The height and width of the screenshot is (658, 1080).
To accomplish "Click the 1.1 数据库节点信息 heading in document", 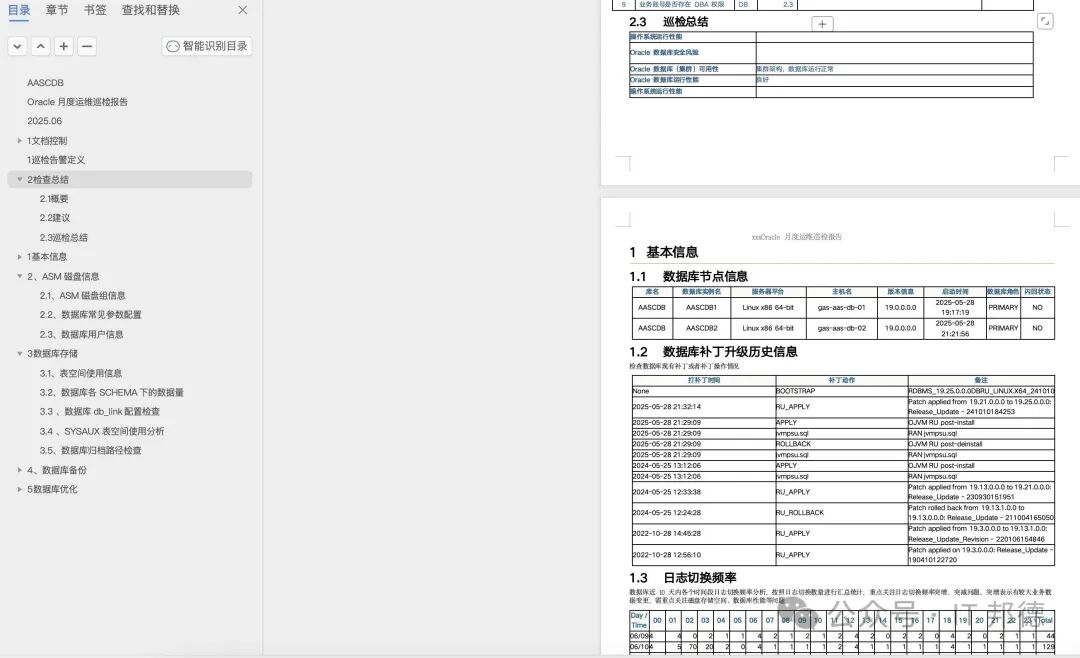I will (688, 276).
